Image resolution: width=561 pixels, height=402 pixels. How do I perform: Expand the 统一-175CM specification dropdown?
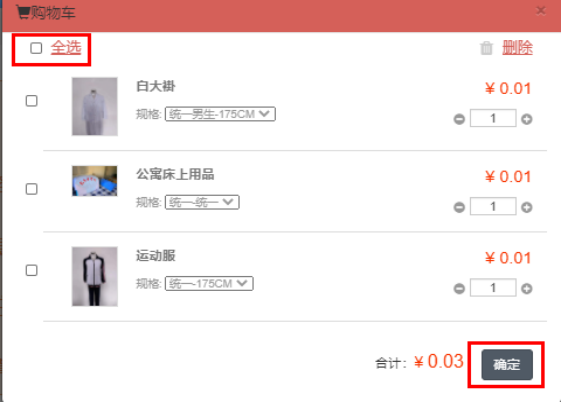pos(209,284)
